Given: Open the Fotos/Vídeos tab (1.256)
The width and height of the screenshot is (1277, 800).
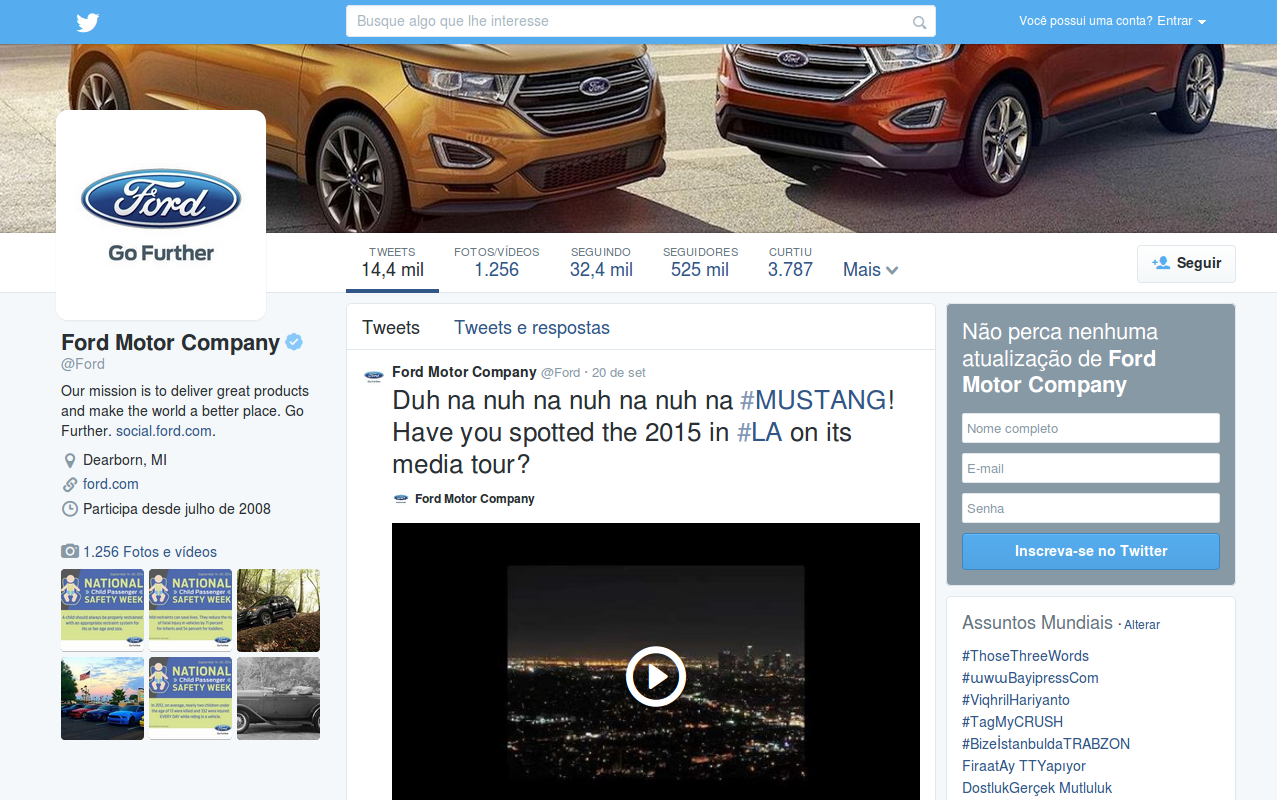Looking at the screenshot, I should [496, 262].
